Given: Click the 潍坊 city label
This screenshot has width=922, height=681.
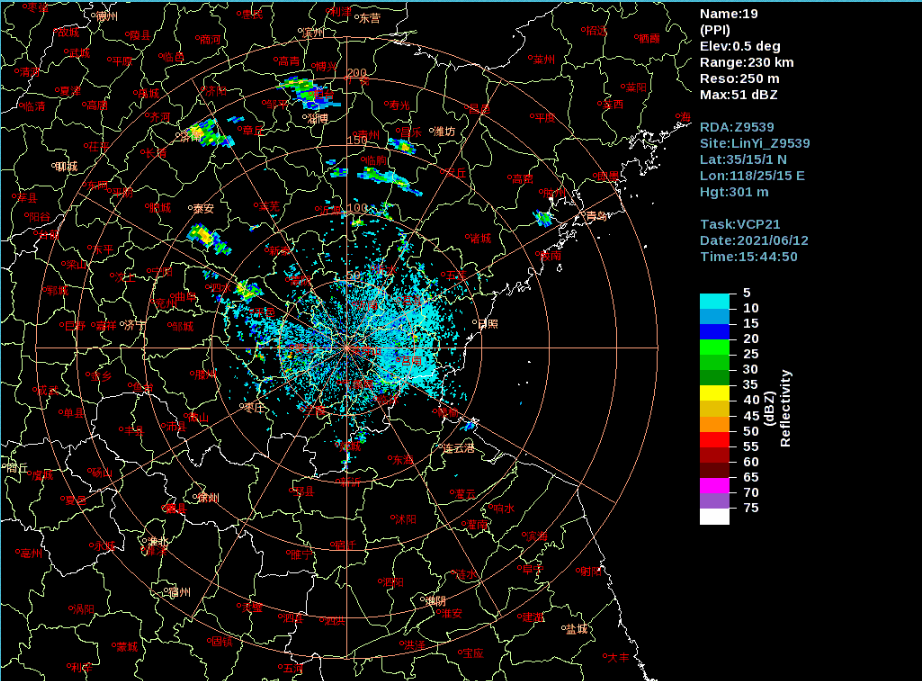Looking at the screenshot, I should (445, 131).
